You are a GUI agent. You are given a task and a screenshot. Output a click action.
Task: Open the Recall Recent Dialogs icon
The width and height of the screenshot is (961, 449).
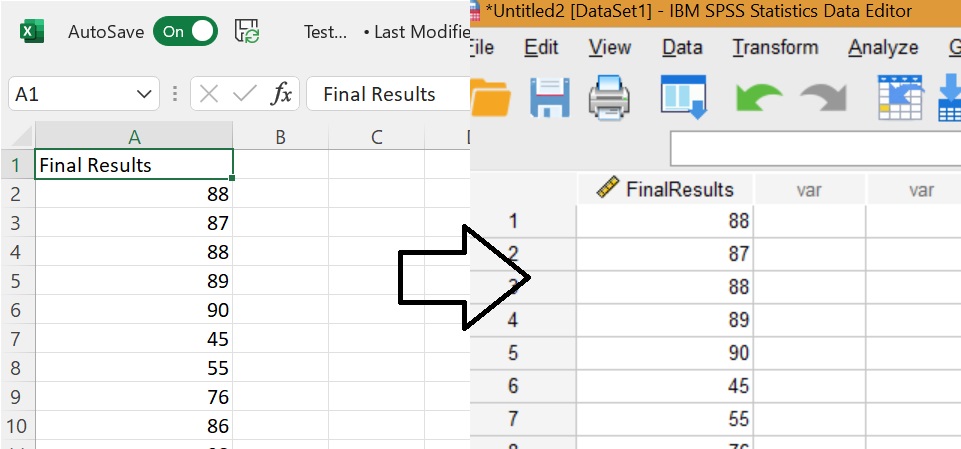[684, 97]
